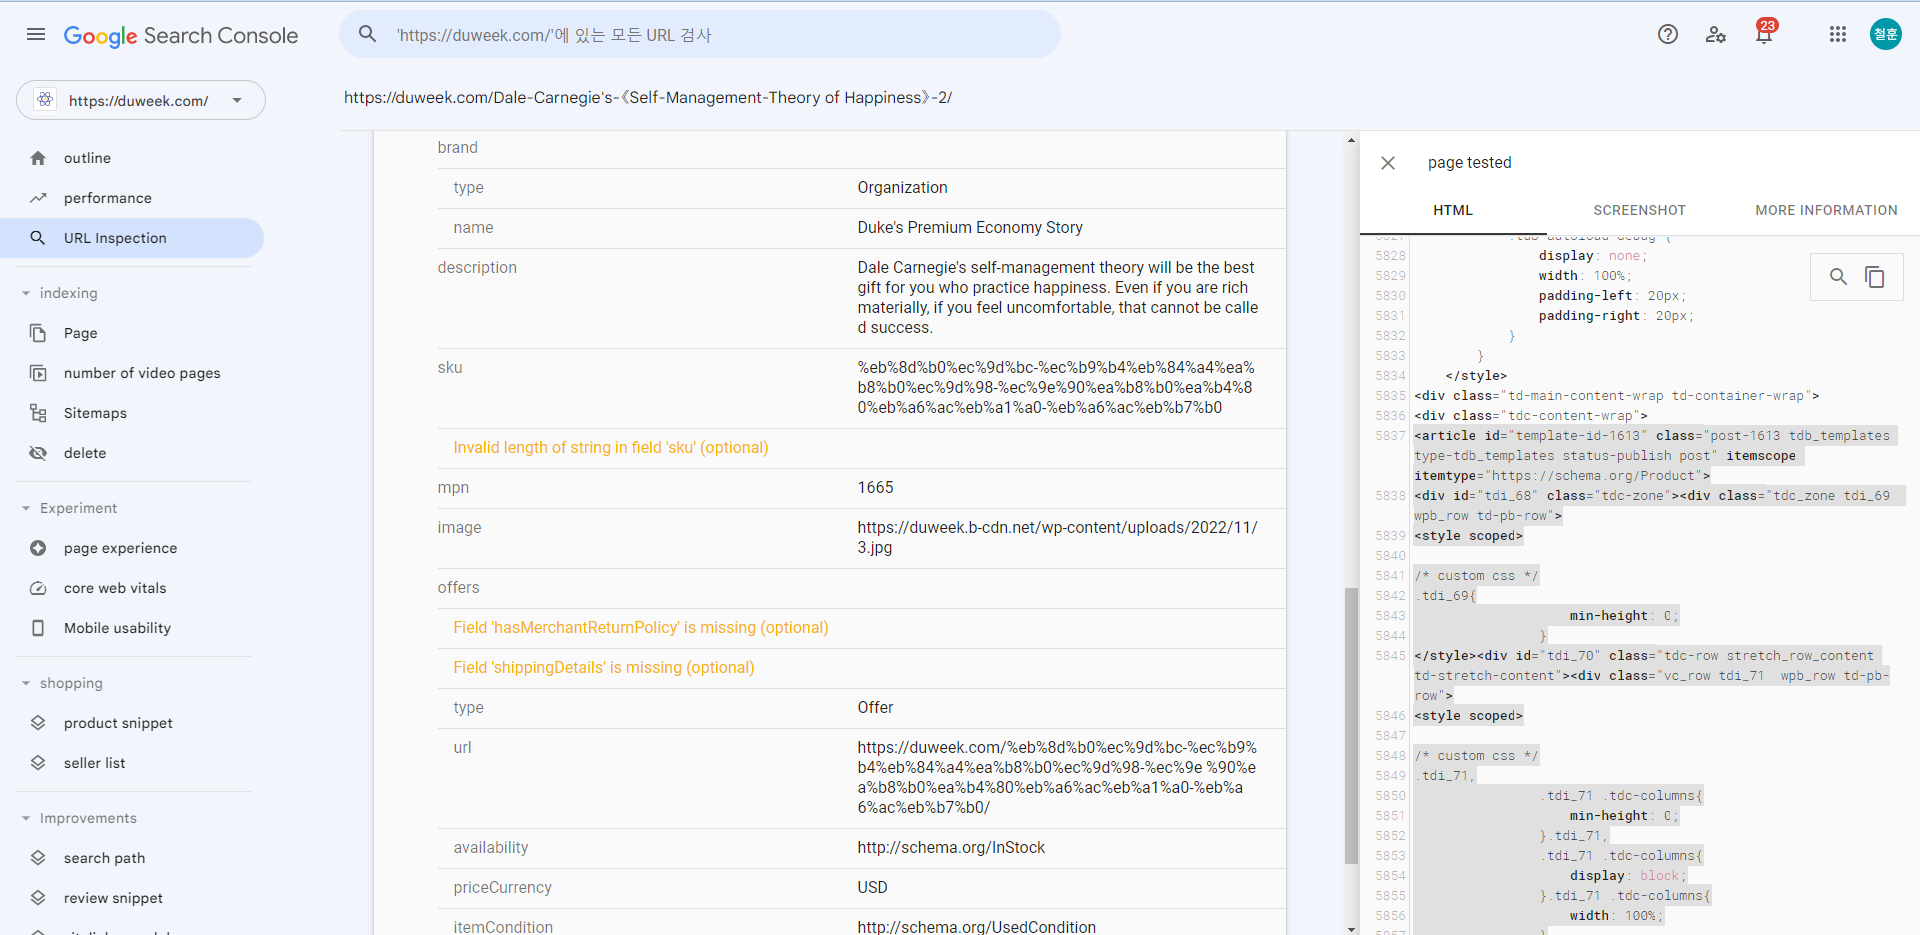Click the mpn value 1665
Screen dimensions: 1920x935
tap(875, 488)
